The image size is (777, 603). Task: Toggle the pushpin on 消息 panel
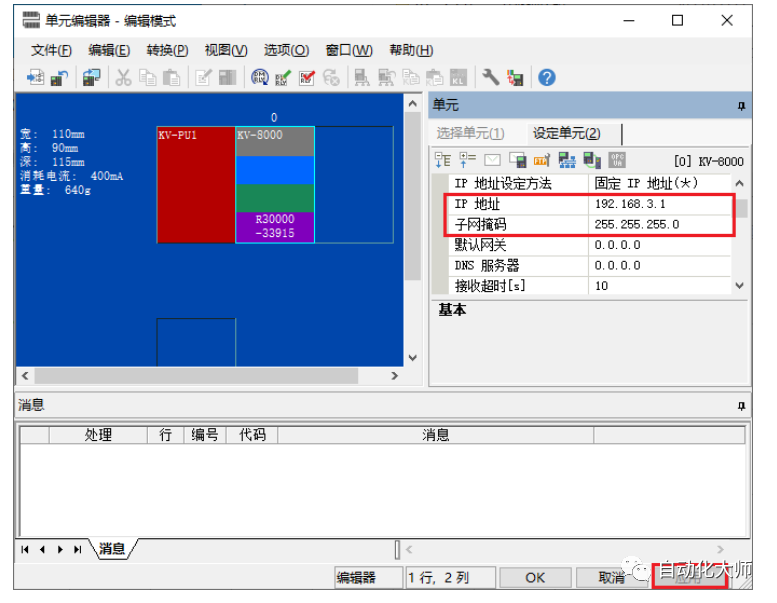[x=741, y=406]
